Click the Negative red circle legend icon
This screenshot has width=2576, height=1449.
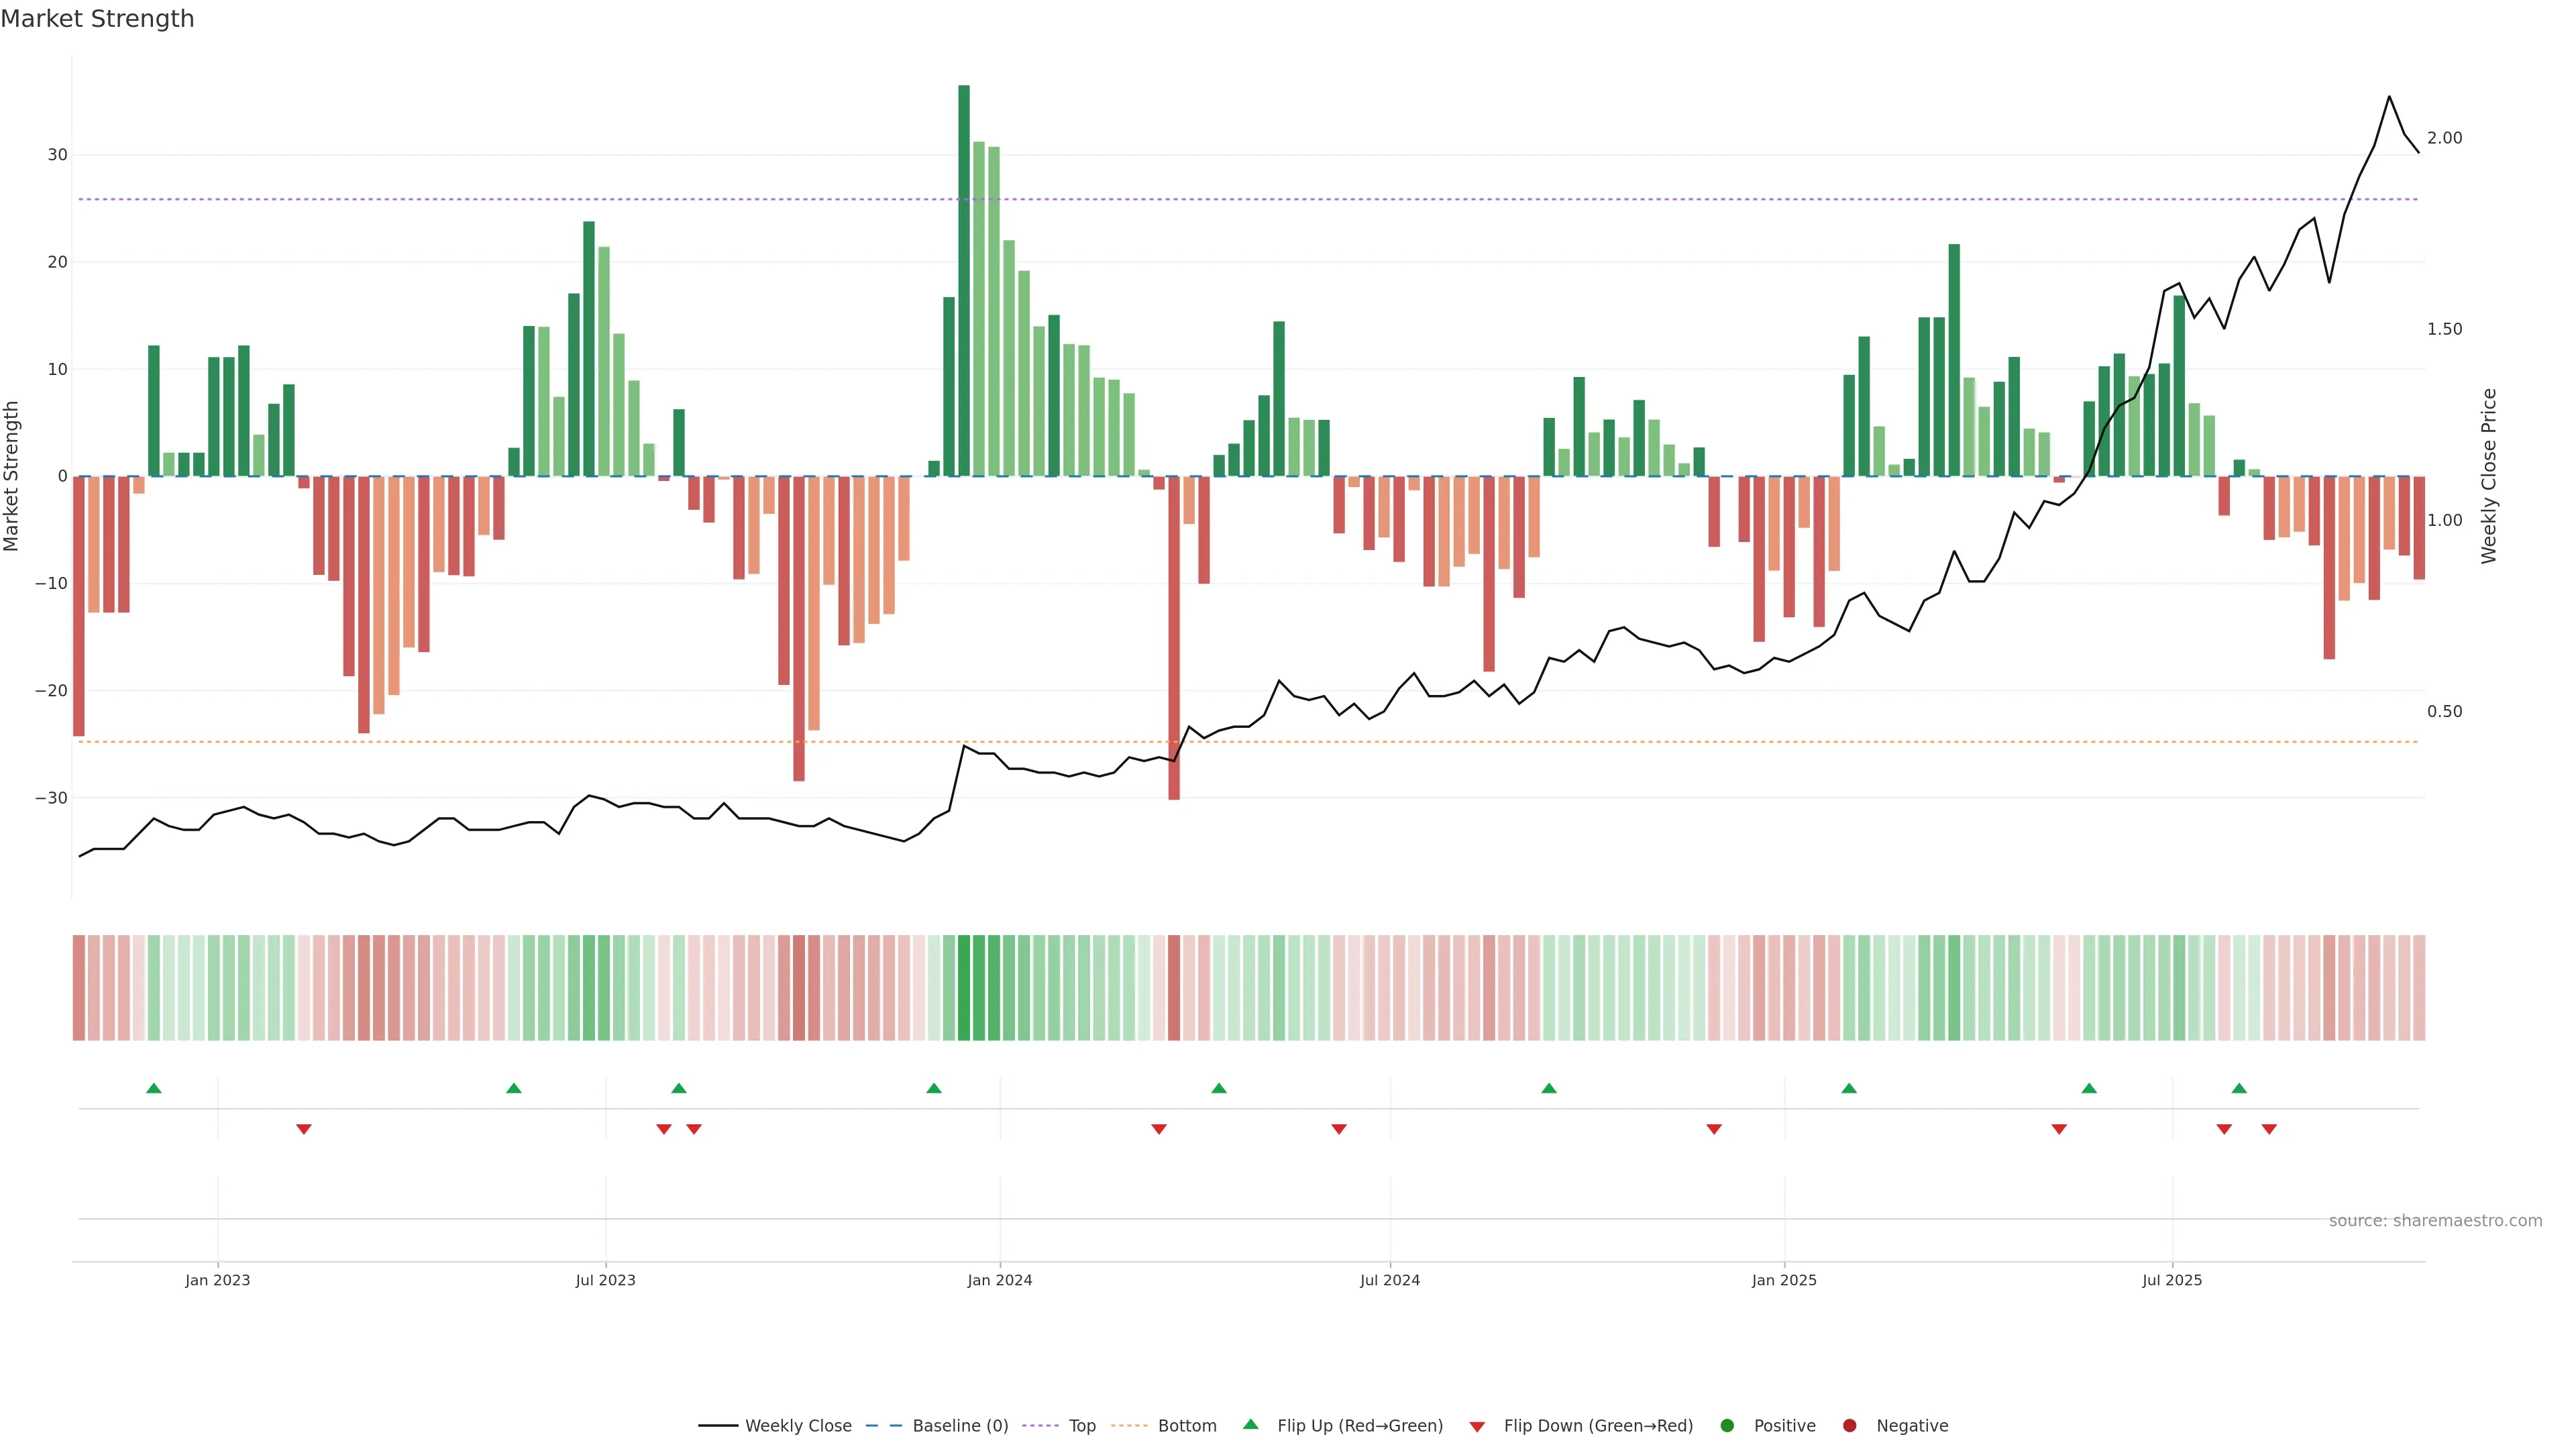(x=1849, y=1426)
